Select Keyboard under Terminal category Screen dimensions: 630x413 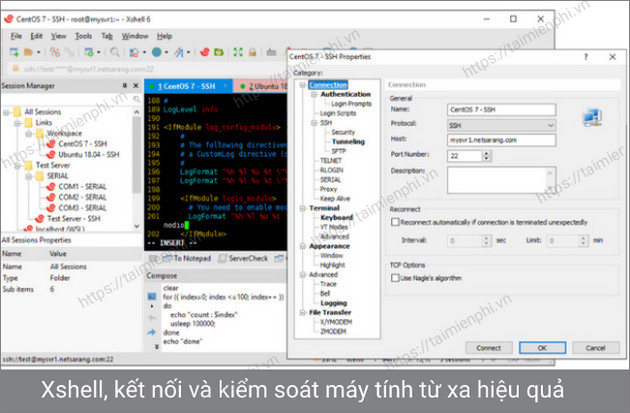click(x=337, y=218)
